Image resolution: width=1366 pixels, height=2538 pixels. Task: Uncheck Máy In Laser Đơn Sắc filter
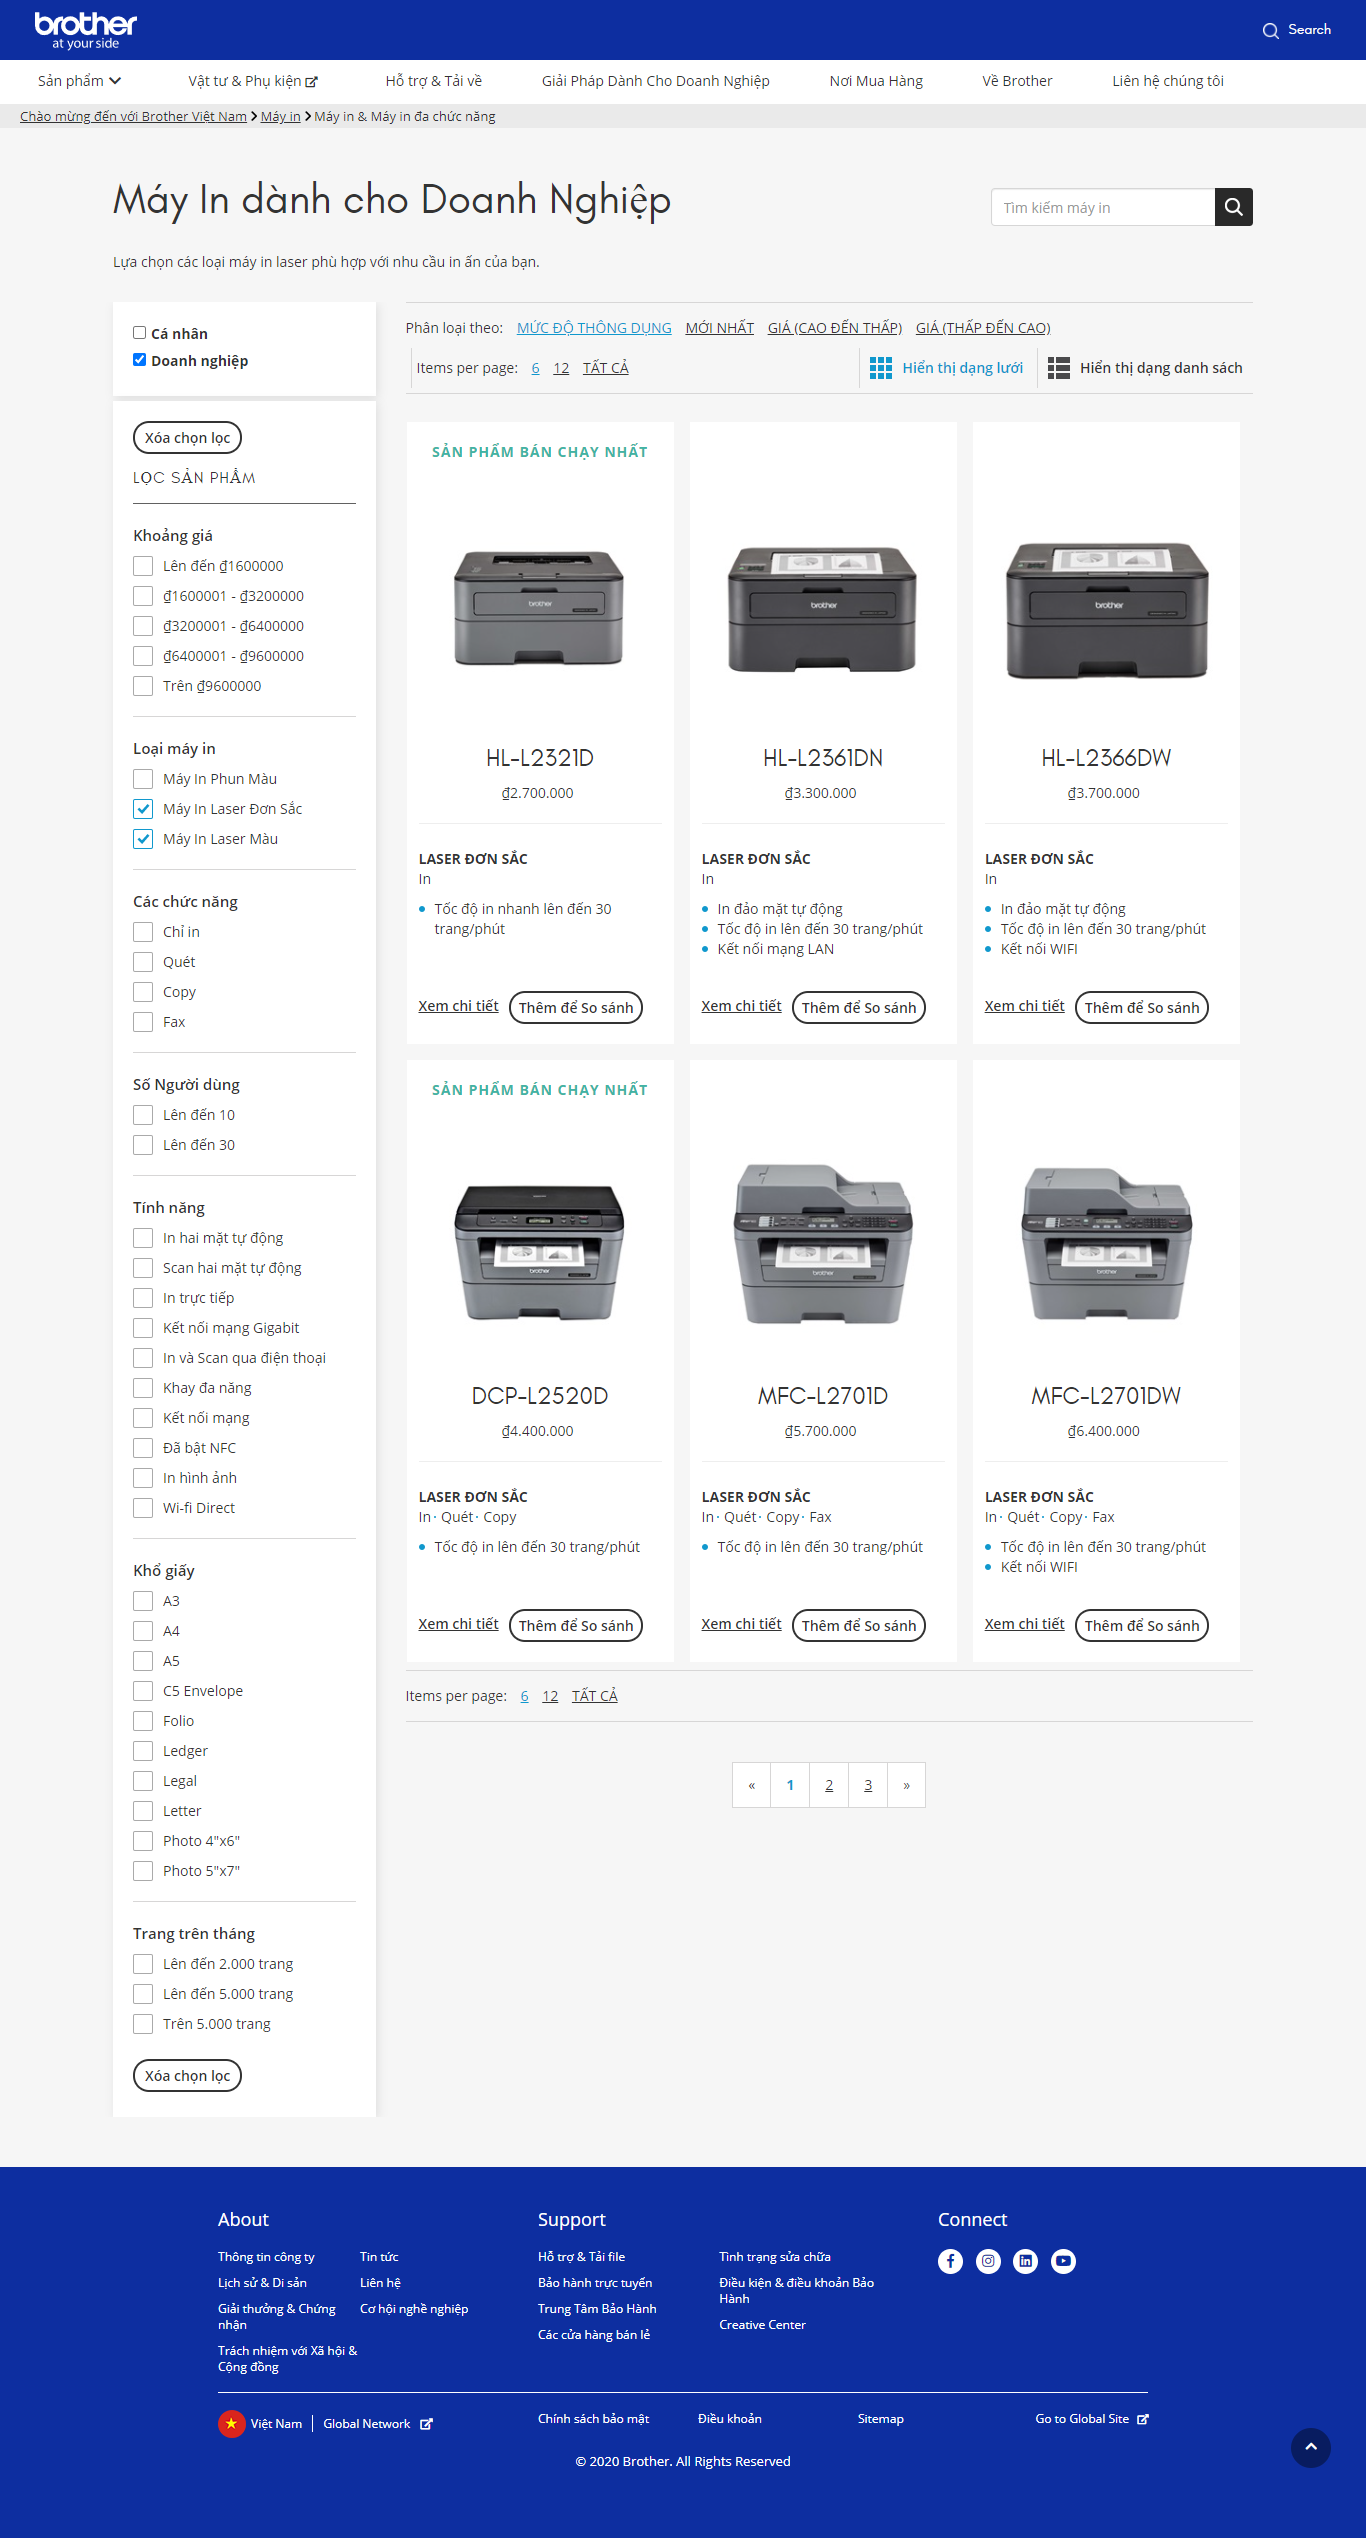pyautogui.click(x=143, y=809)
